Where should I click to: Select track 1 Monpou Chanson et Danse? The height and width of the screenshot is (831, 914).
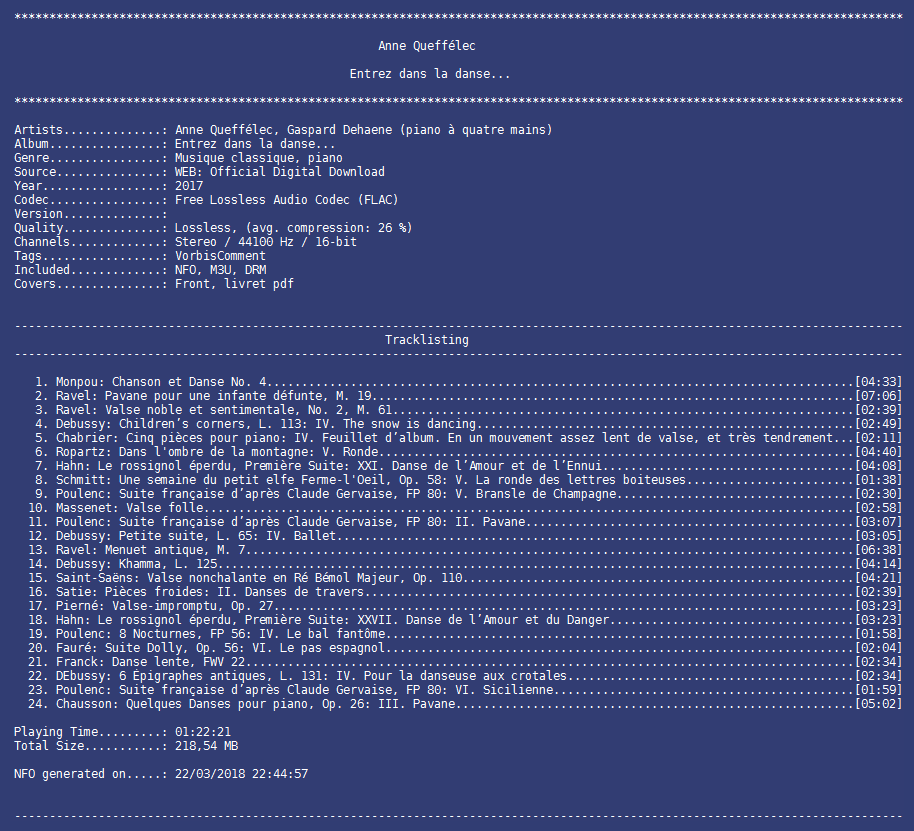pos(468,382)
